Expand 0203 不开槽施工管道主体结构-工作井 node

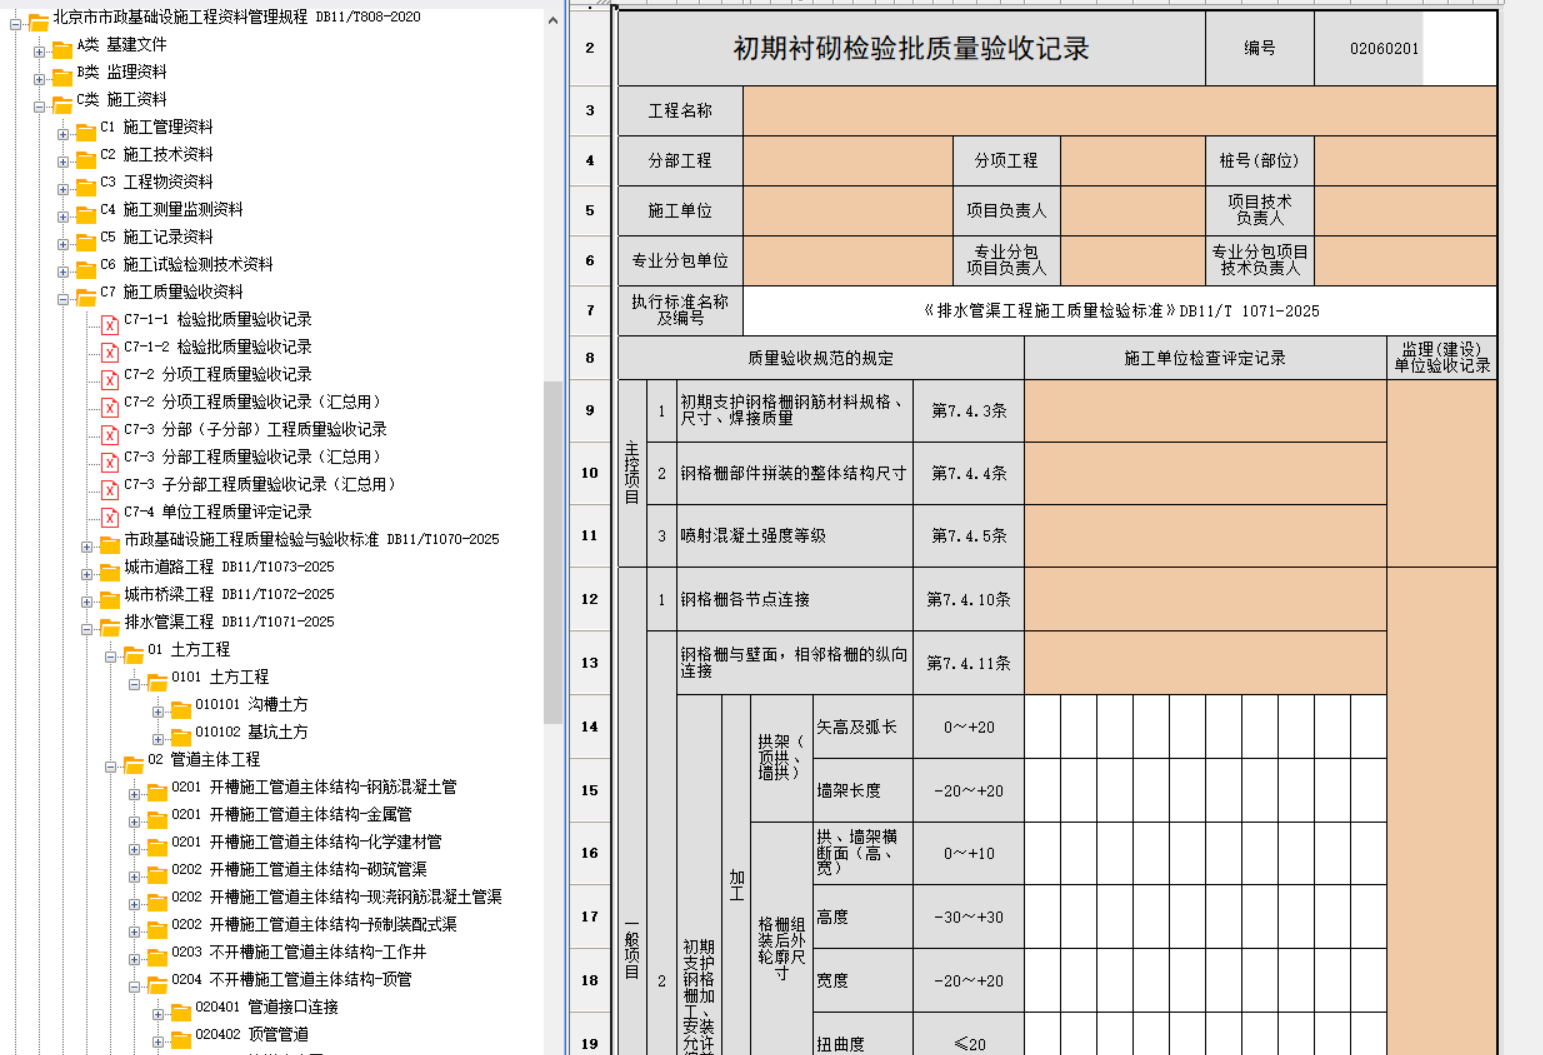pyautogui.click(x=134, y=959)
